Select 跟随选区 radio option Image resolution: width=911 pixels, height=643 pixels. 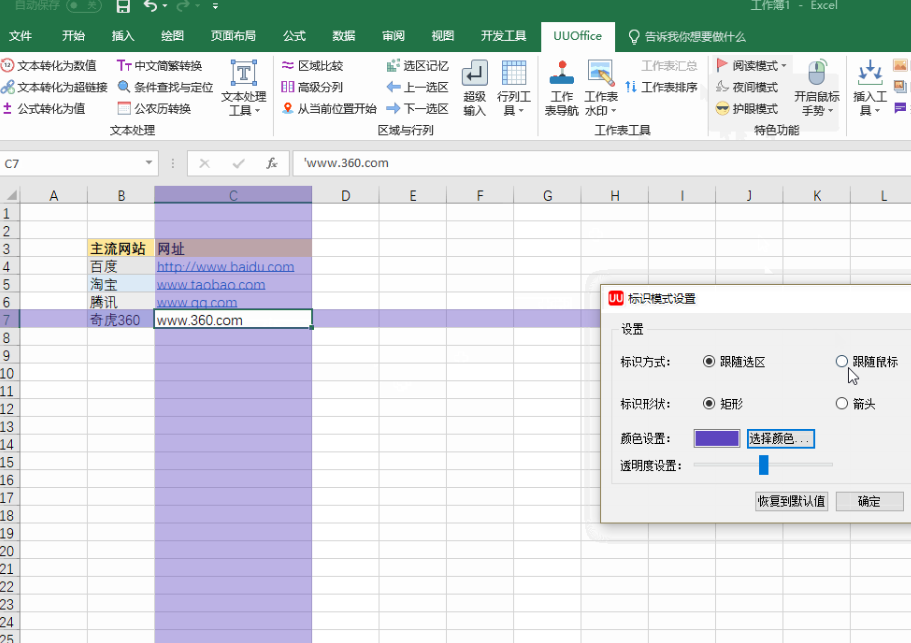pos(710,362)
